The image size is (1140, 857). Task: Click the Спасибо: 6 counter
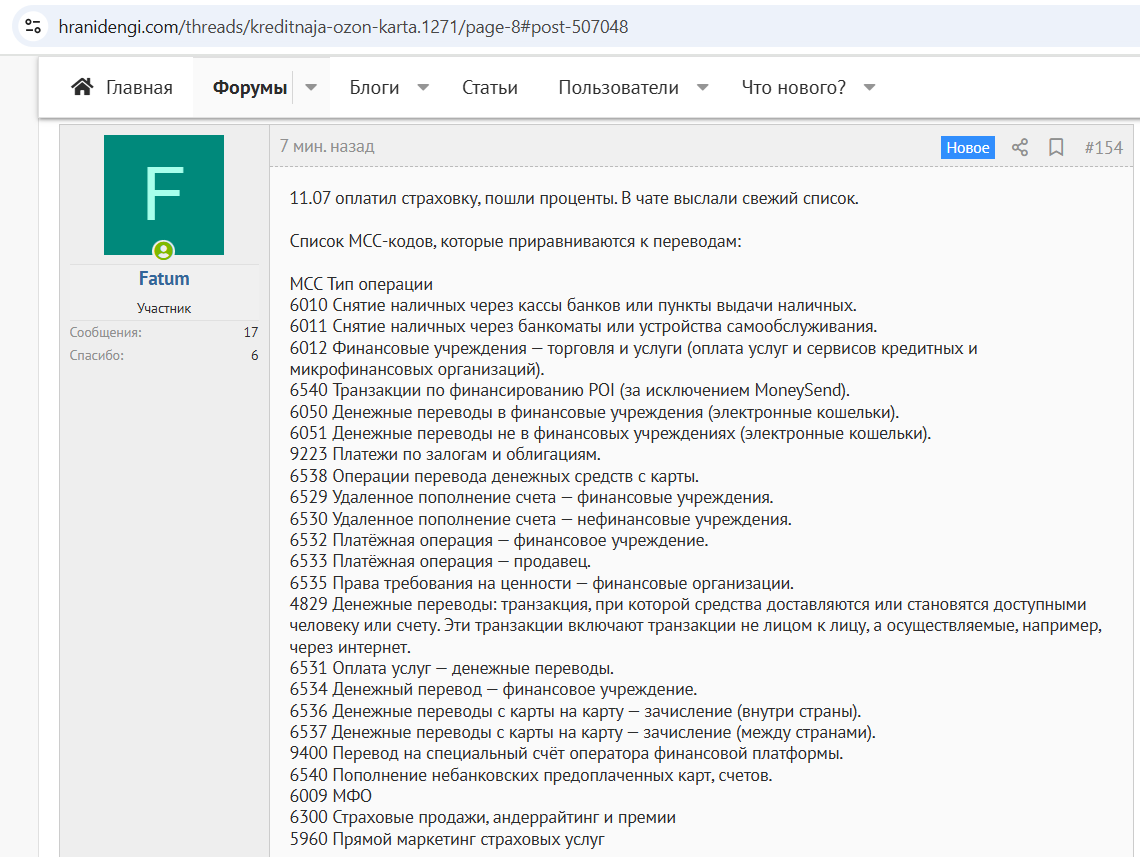point(164,355)
